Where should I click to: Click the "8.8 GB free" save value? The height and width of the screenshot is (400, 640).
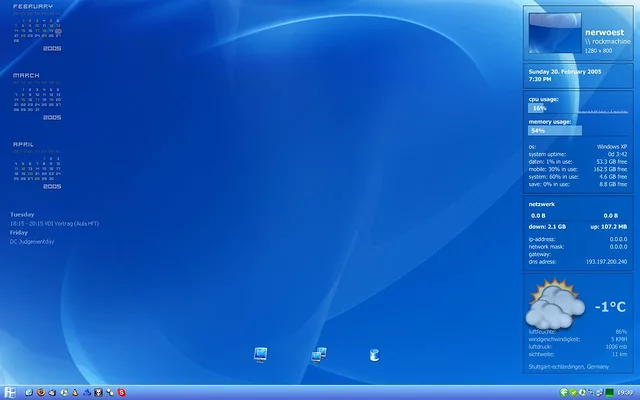pos(613,184)
